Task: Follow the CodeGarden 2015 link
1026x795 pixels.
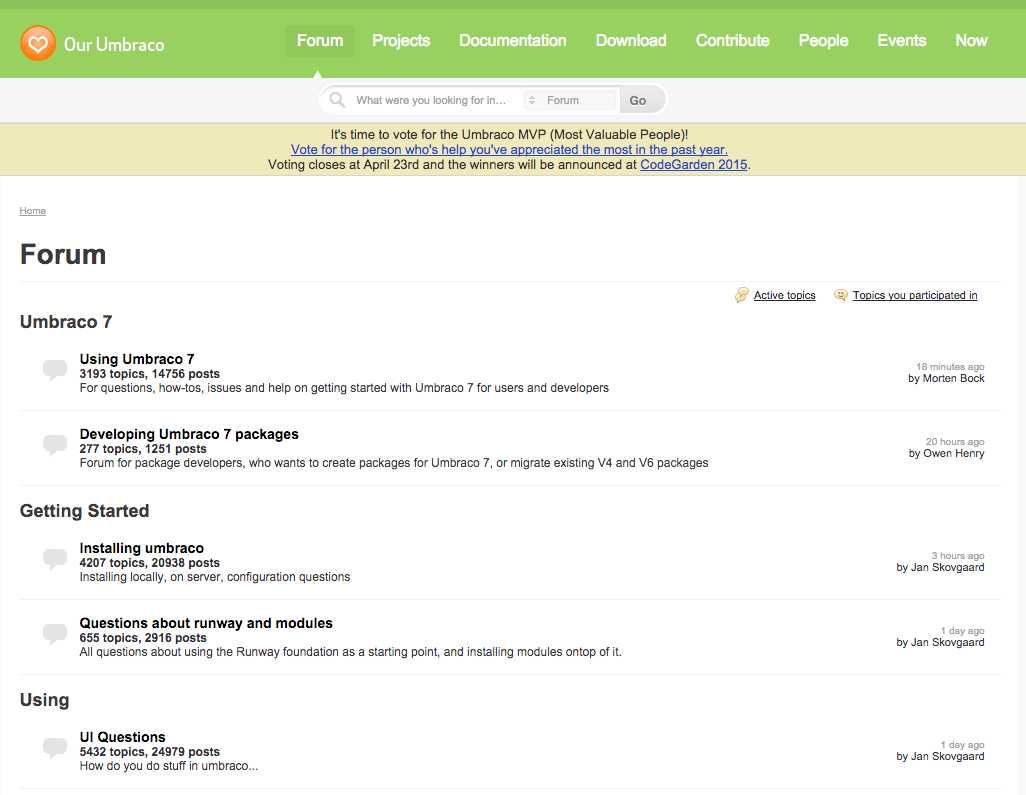Action: 694,164
